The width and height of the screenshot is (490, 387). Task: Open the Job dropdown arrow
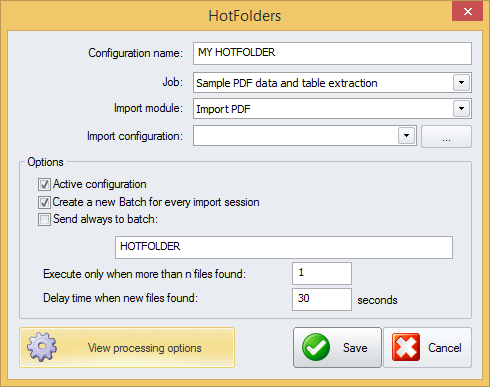click(461, 83)
